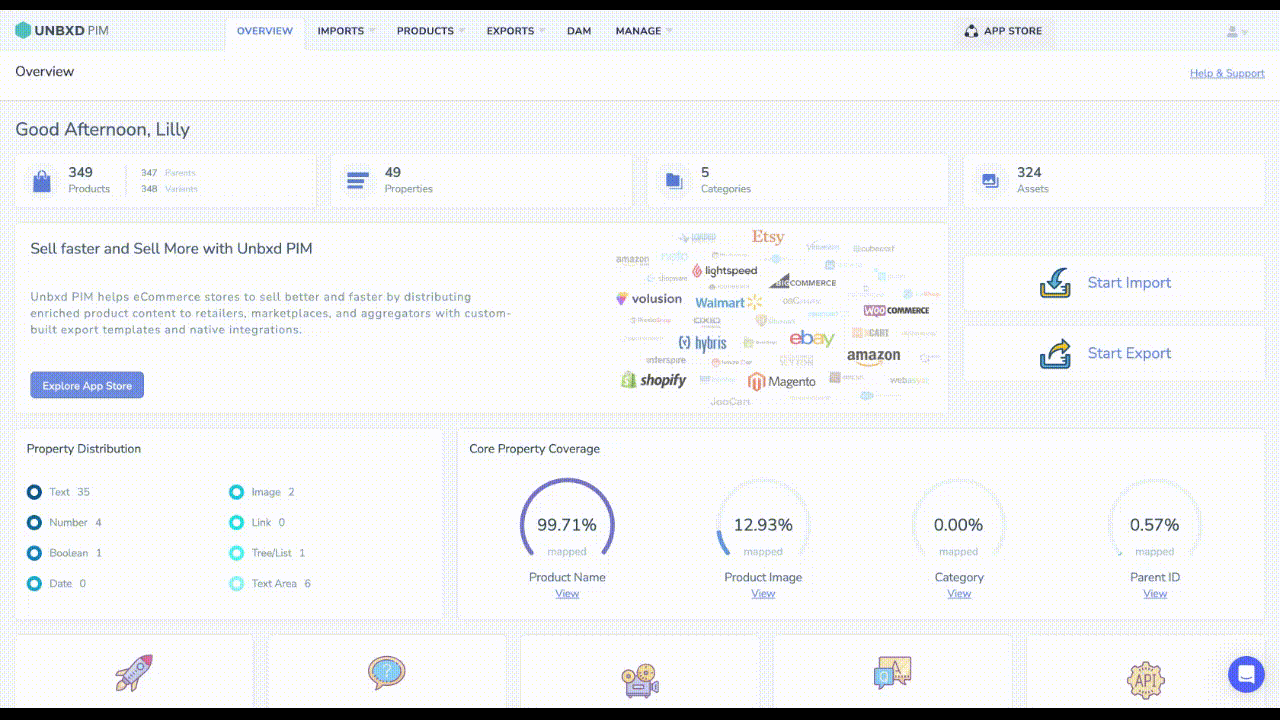
Task: Click the Start Export button label
Action: click(1129, 353)
